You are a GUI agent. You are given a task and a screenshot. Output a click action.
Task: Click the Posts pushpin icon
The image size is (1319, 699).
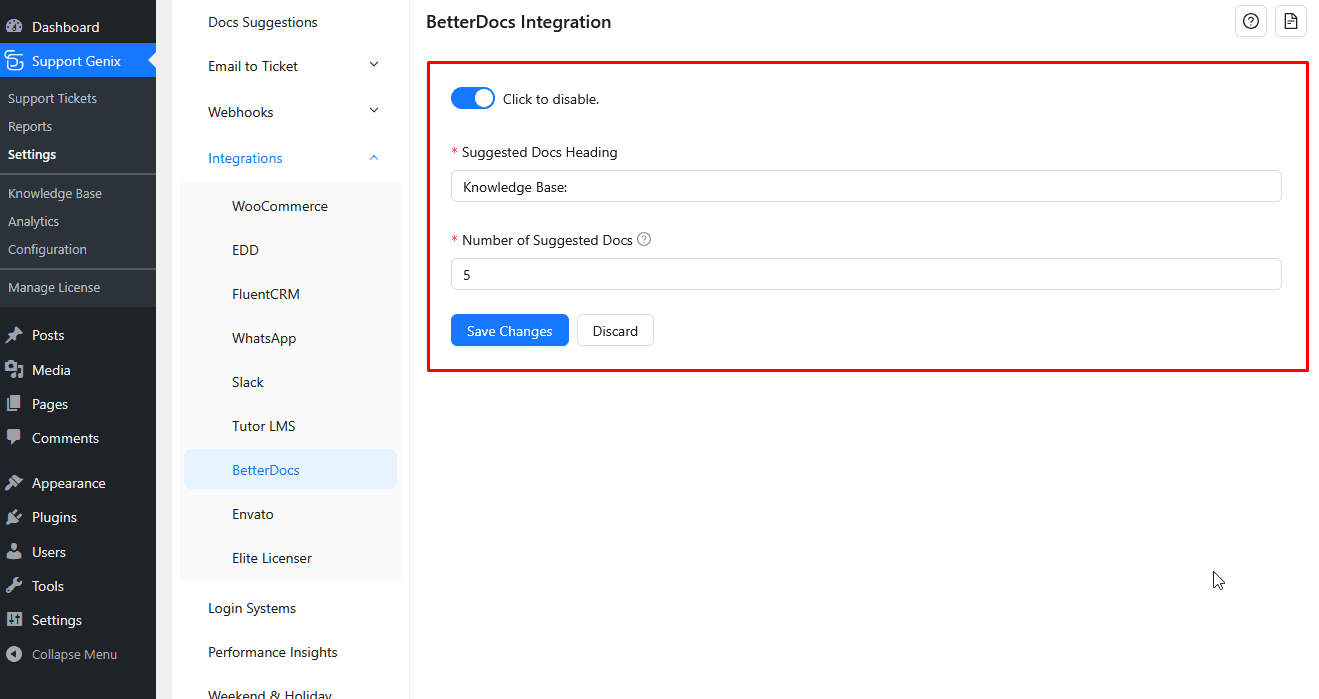[14, 335]
